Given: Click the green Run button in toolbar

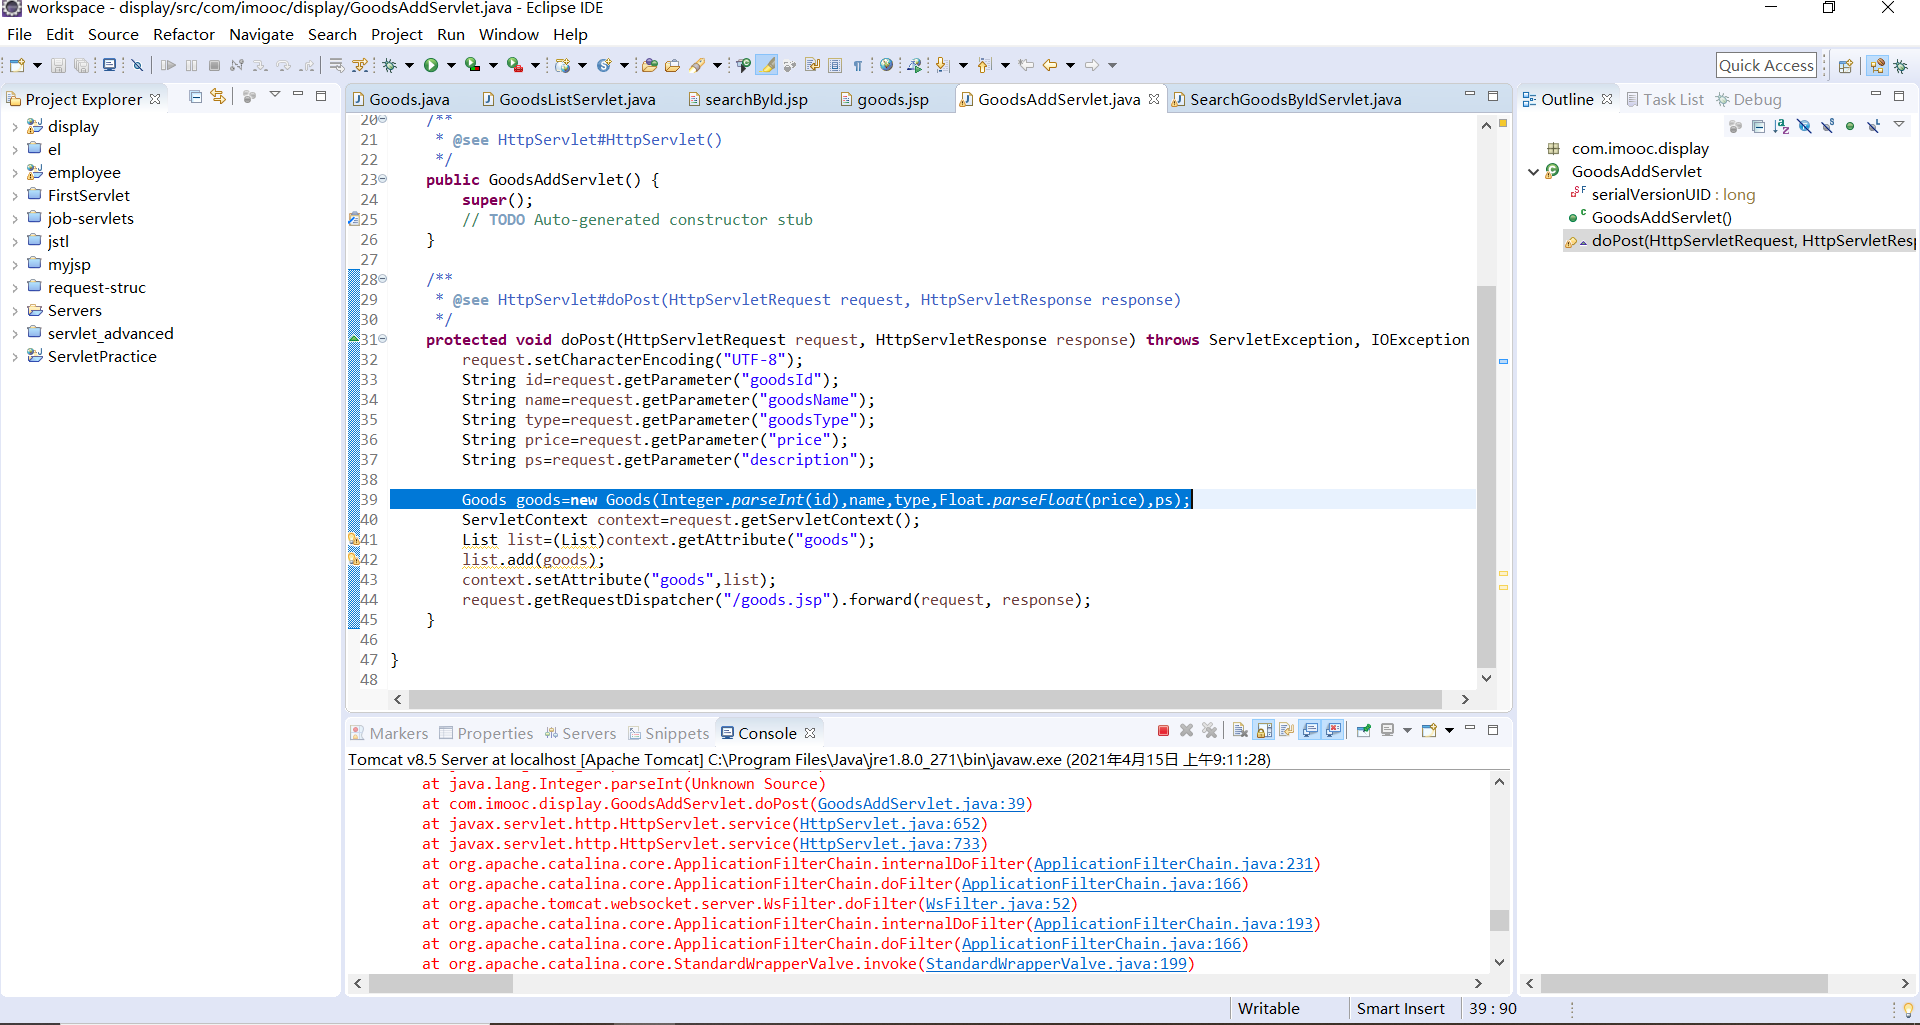Looking at the screenshot, I should coord(431,65).
